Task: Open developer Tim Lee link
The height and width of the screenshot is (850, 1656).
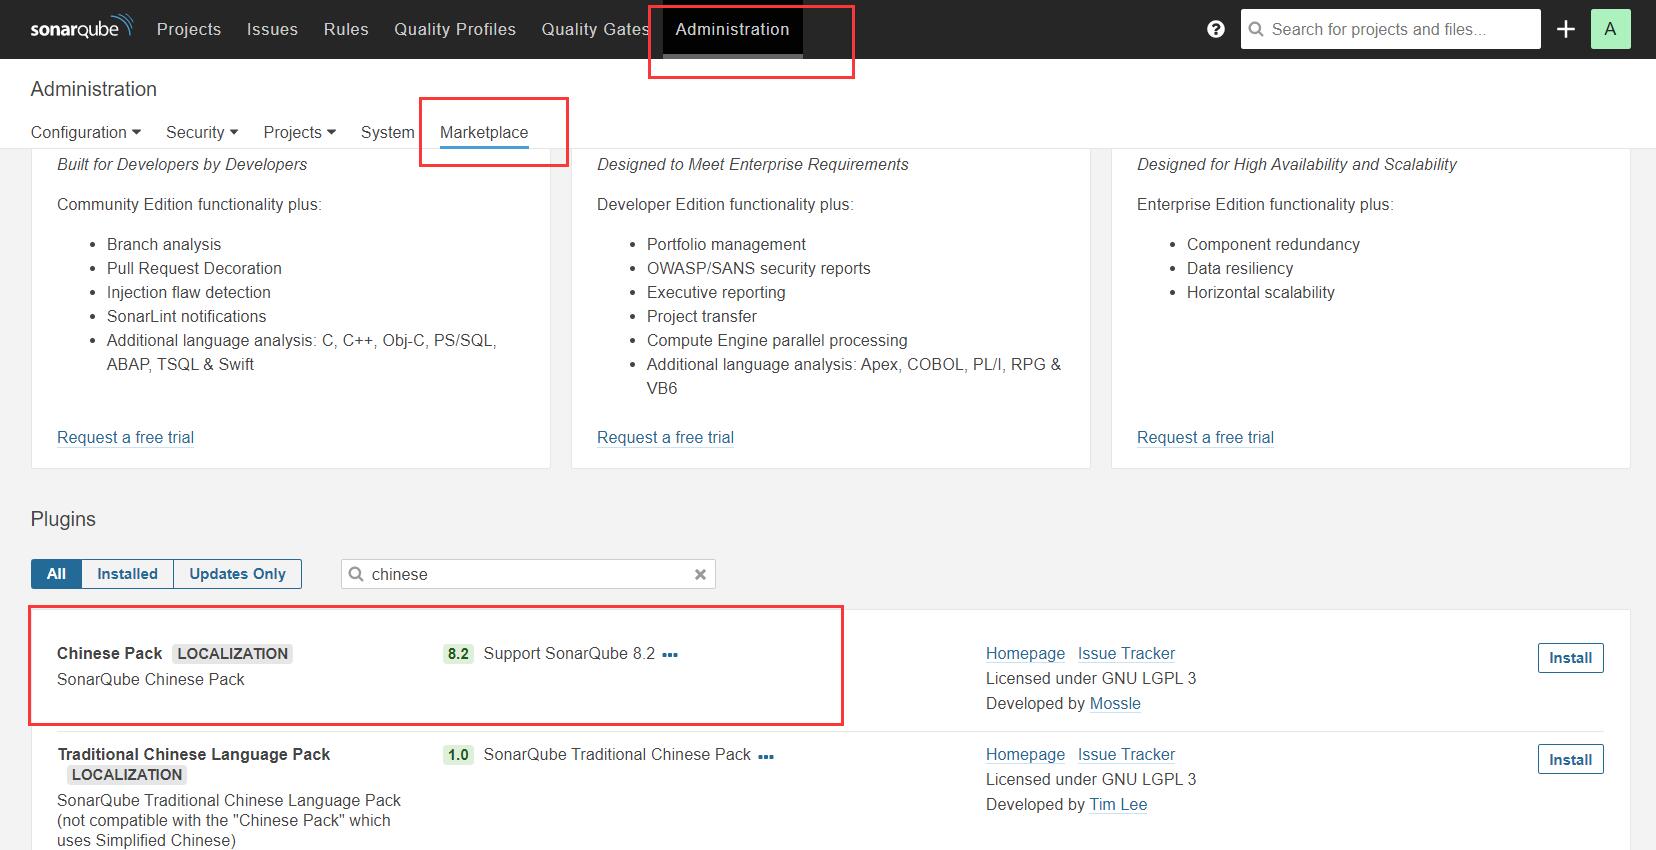Action: tap(1118, 804)
